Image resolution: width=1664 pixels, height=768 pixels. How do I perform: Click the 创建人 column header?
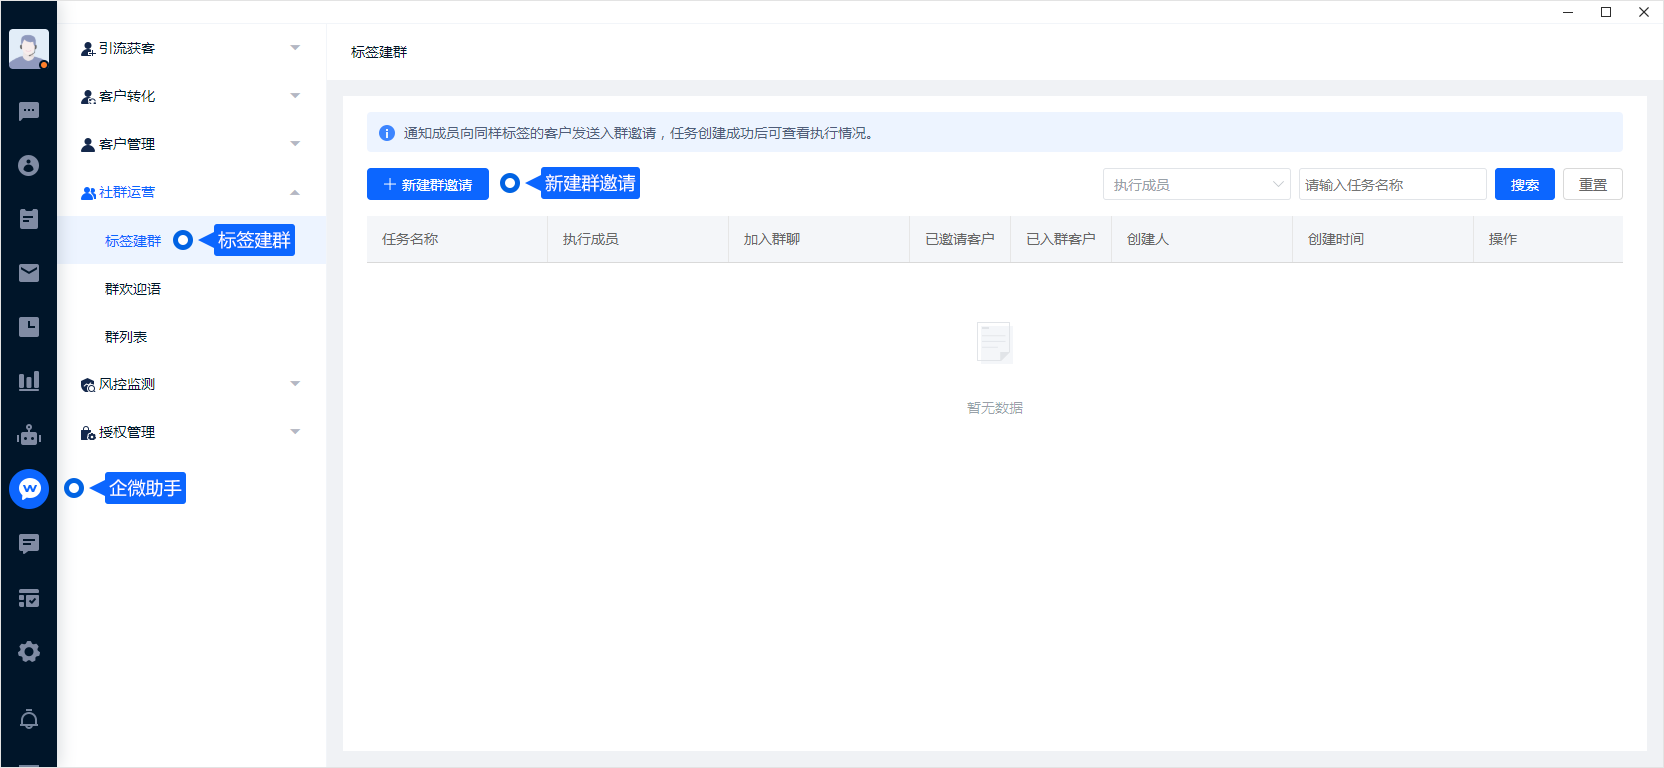(x=1202, y=239)
